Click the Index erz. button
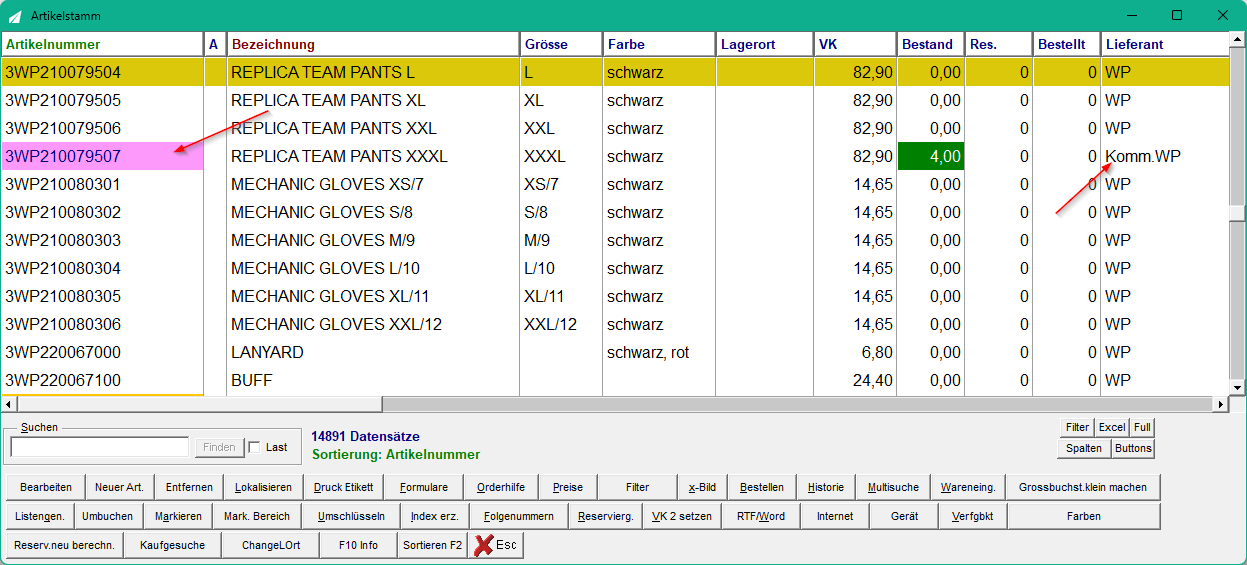This screenshot has height=565, width=1247. pos(435,516)
